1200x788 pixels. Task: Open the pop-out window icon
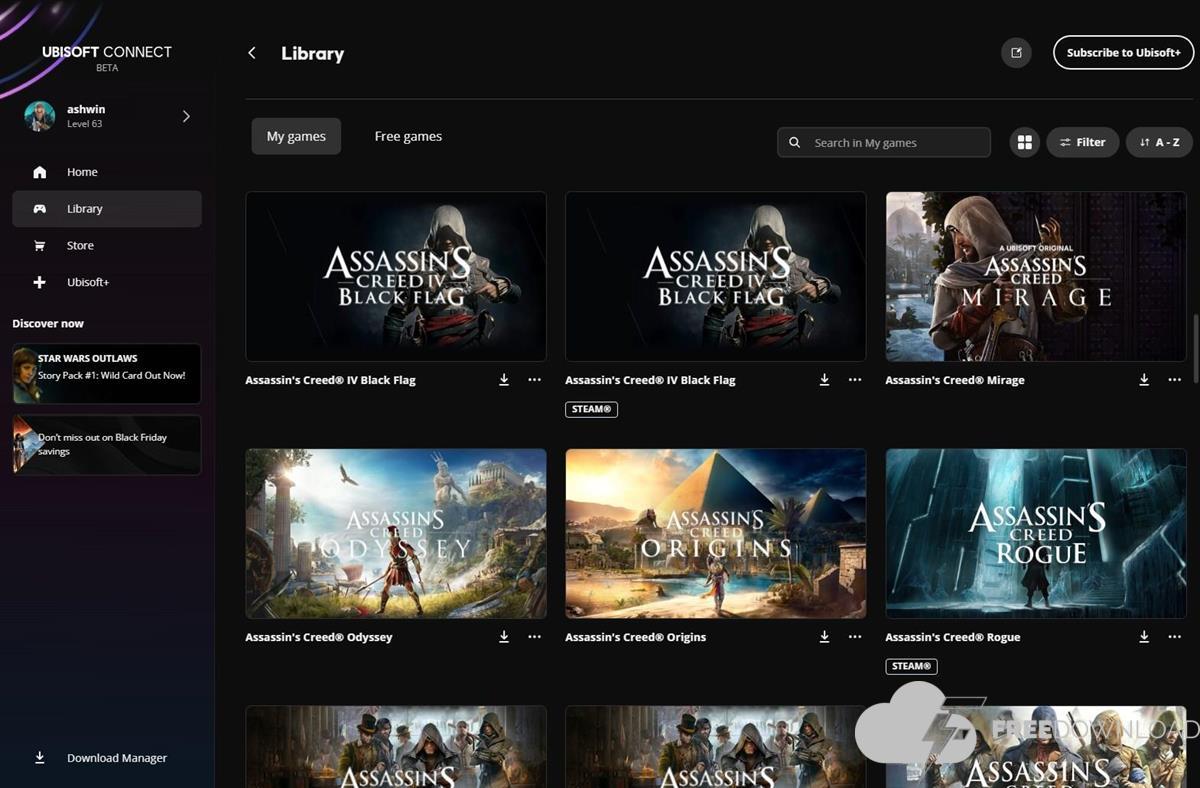[x=1016, y=53]
